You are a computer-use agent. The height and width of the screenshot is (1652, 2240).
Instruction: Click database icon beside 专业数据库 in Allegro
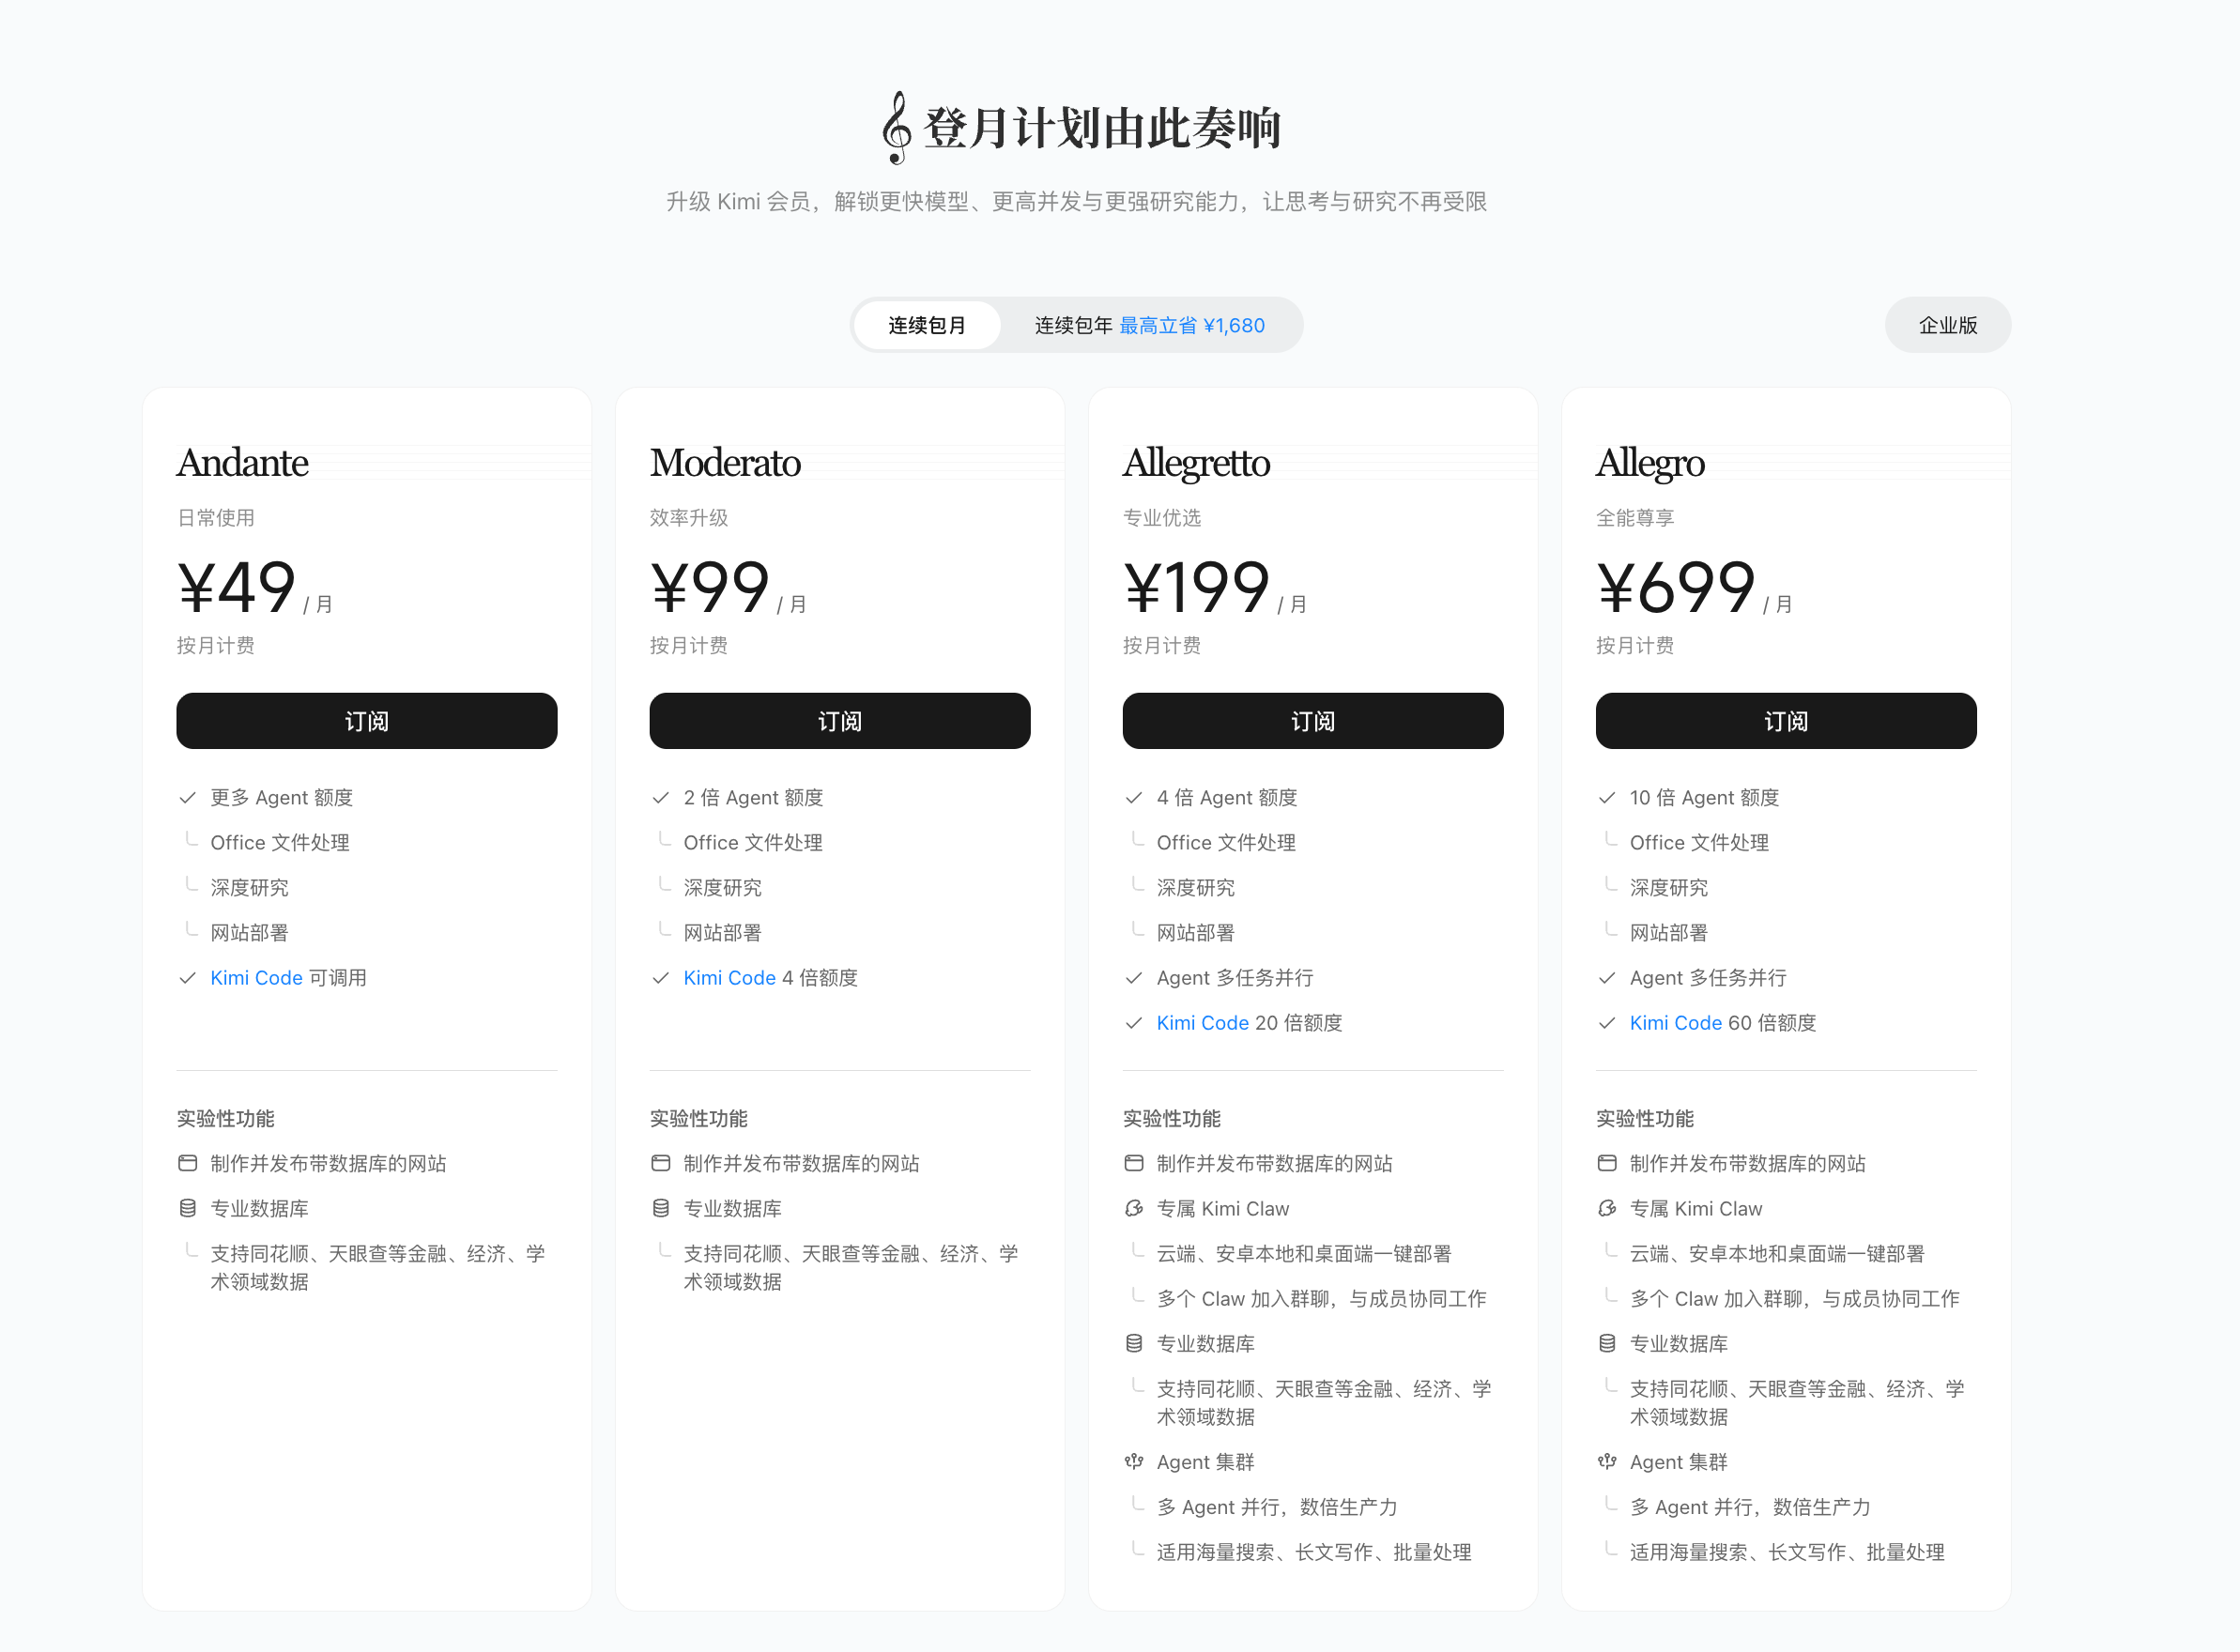pyautogui.click(x=1606, y=1343)
